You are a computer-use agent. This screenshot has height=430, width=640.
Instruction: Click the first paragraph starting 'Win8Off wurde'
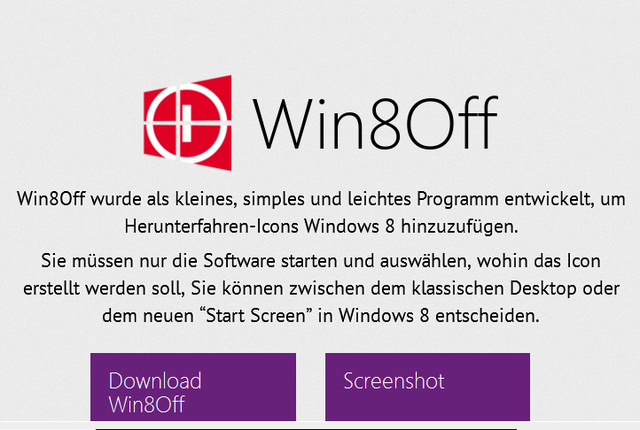pyautogui.click(x=321, y=213)
